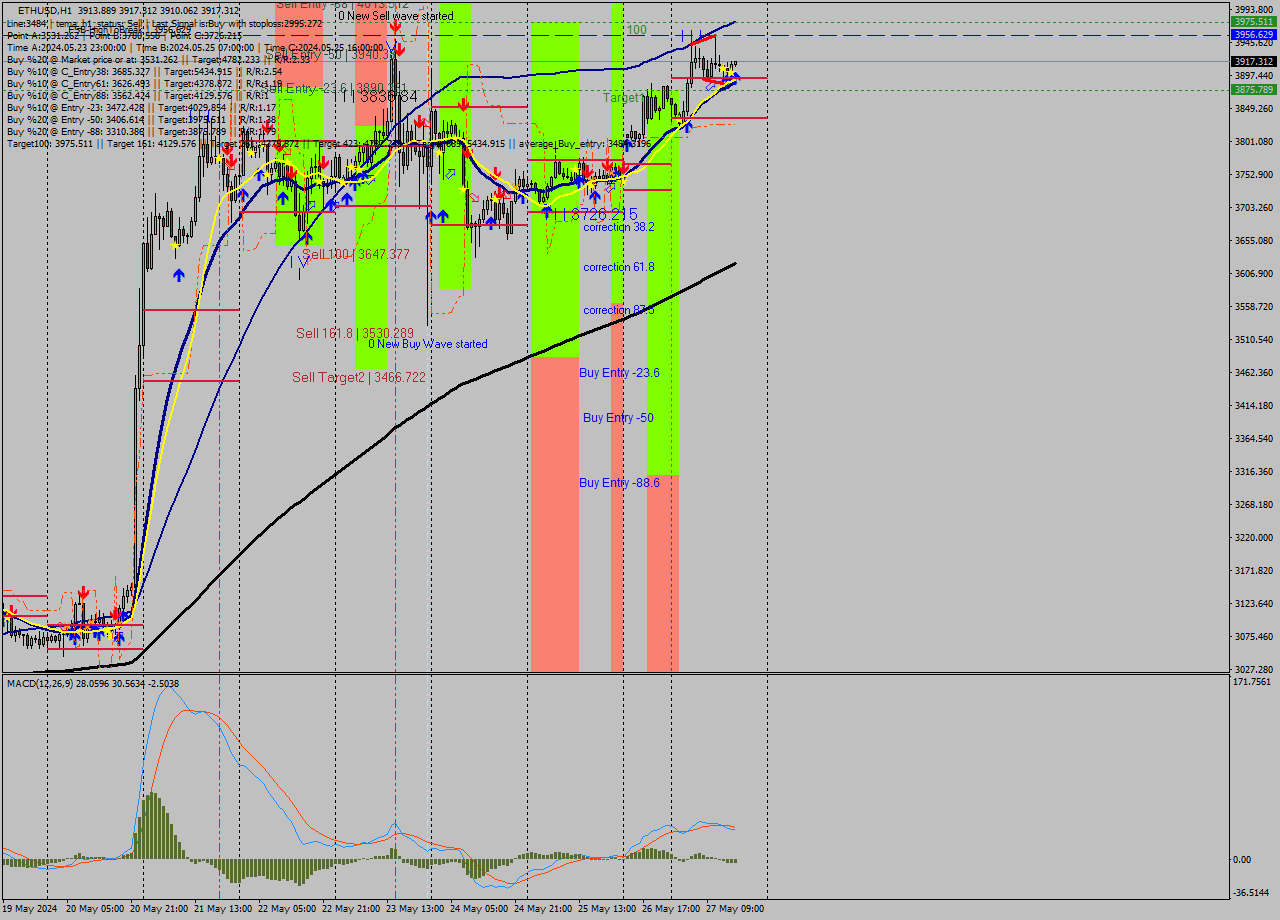1280x920 pixels.
Task: Click the green 3875.789 price tag
Action: click(x=1254, y=89)
